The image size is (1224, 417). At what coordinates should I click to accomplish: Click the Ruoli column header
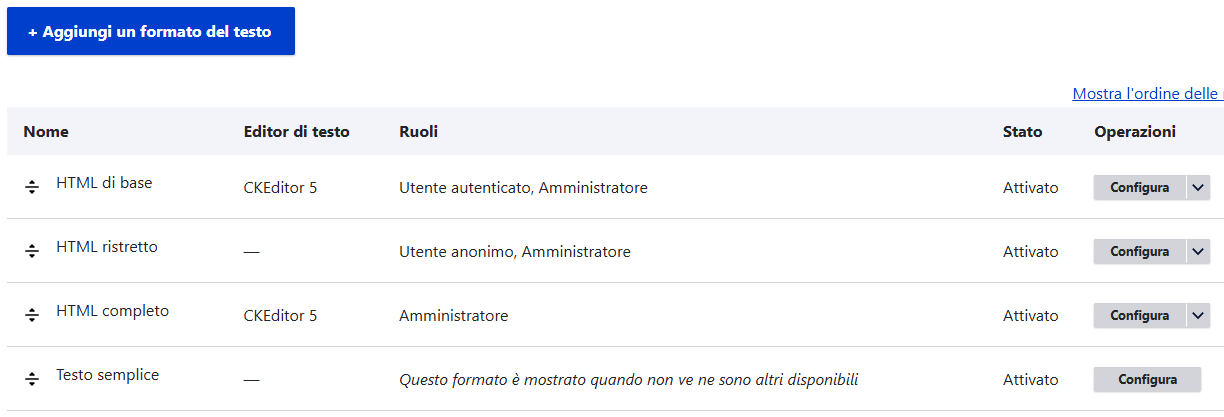pyautogui.click(x=418, y=132)
